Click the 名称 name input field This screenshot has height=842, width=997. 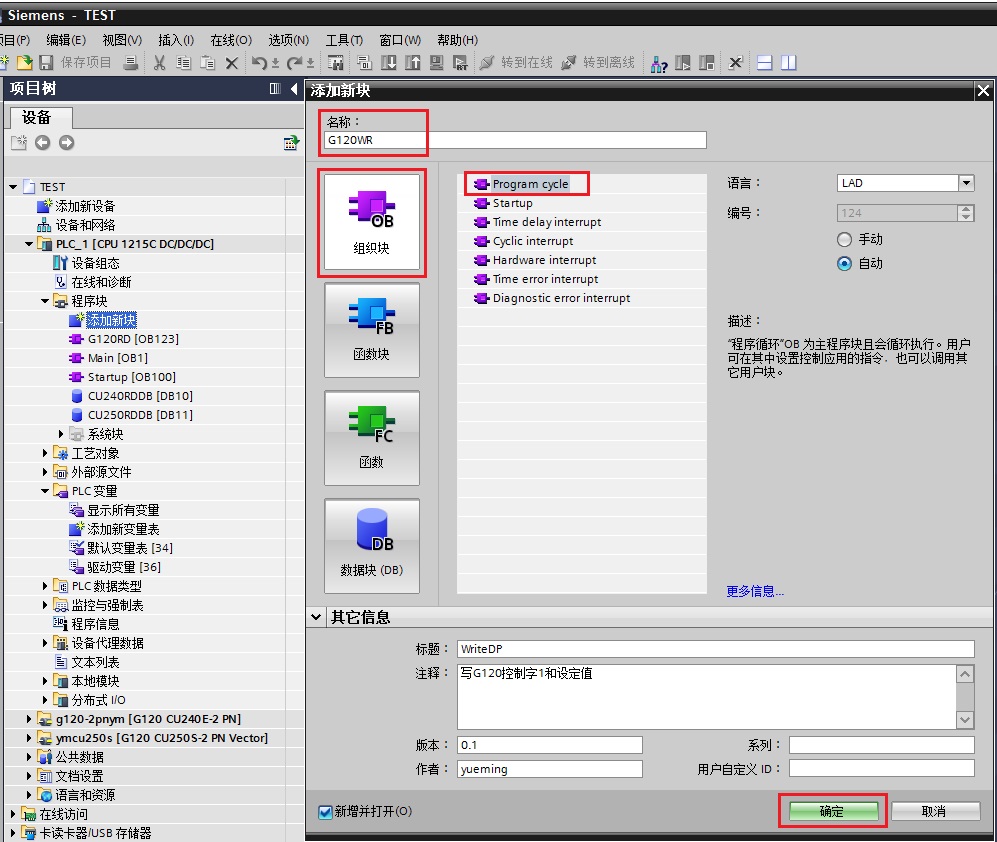coord(515,140)
